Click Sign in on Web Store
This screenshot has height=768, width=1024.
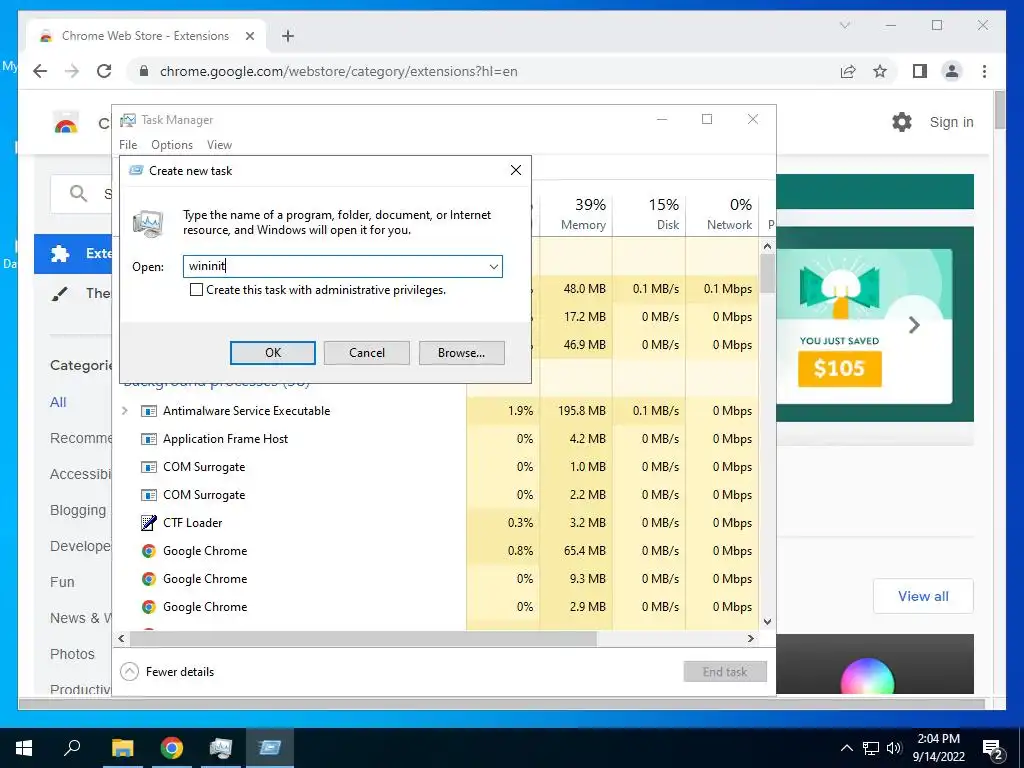point(951,122)
